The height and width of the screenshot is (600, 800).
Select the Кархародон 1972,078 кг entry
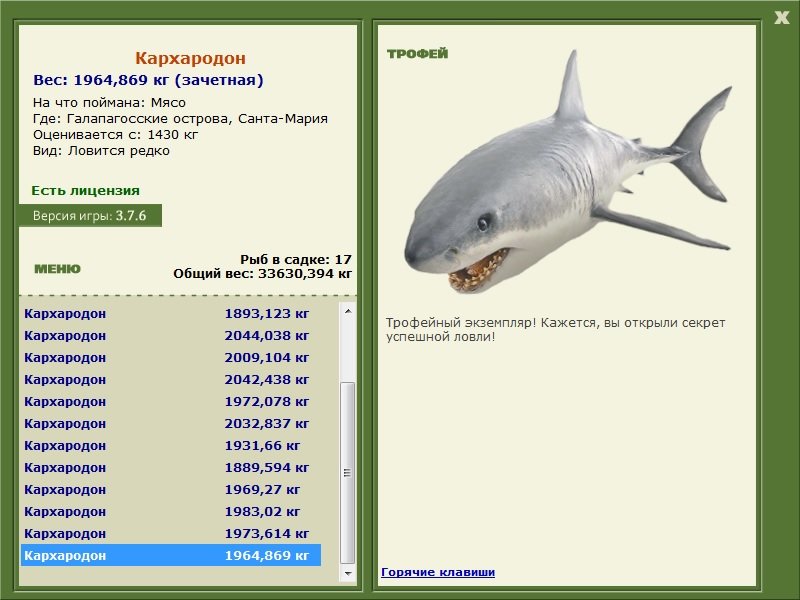(170, 401)
